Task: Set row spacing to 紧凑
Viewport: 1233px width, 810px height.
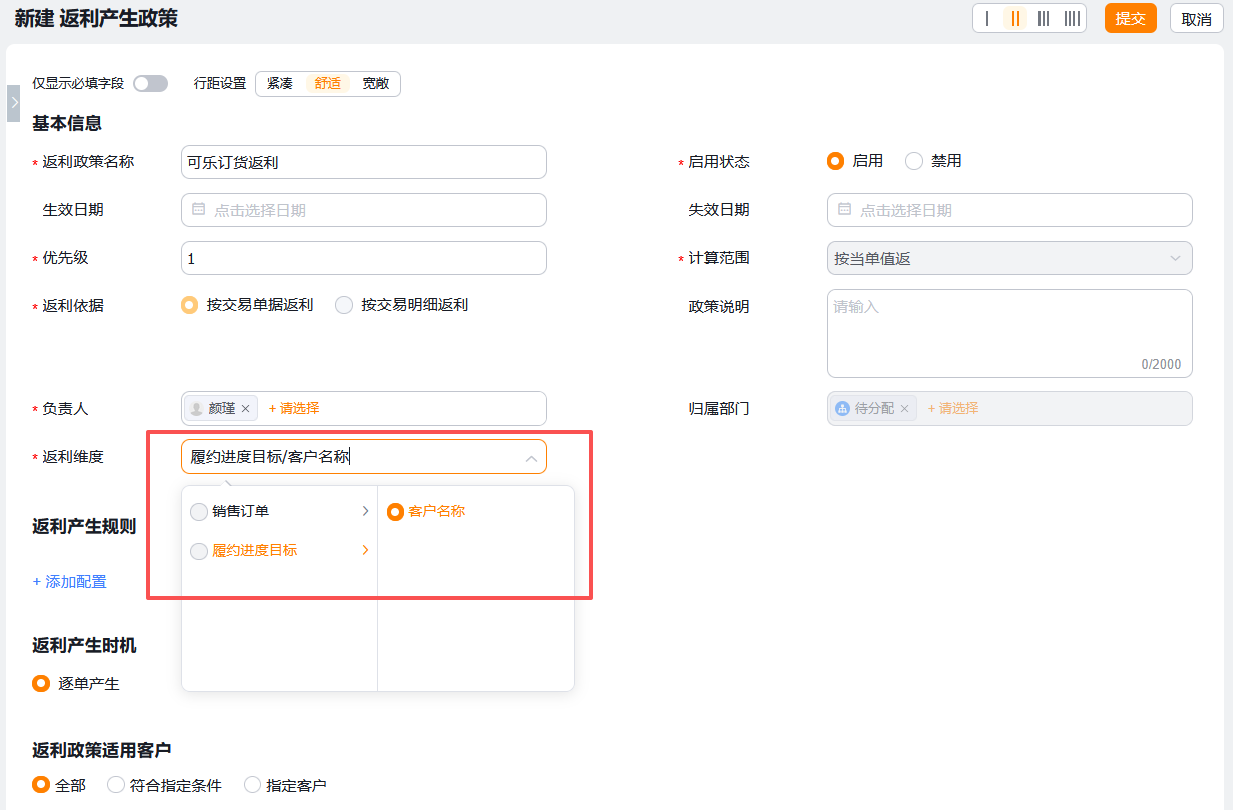Action: pyautogui.click(x=280, y=84)
